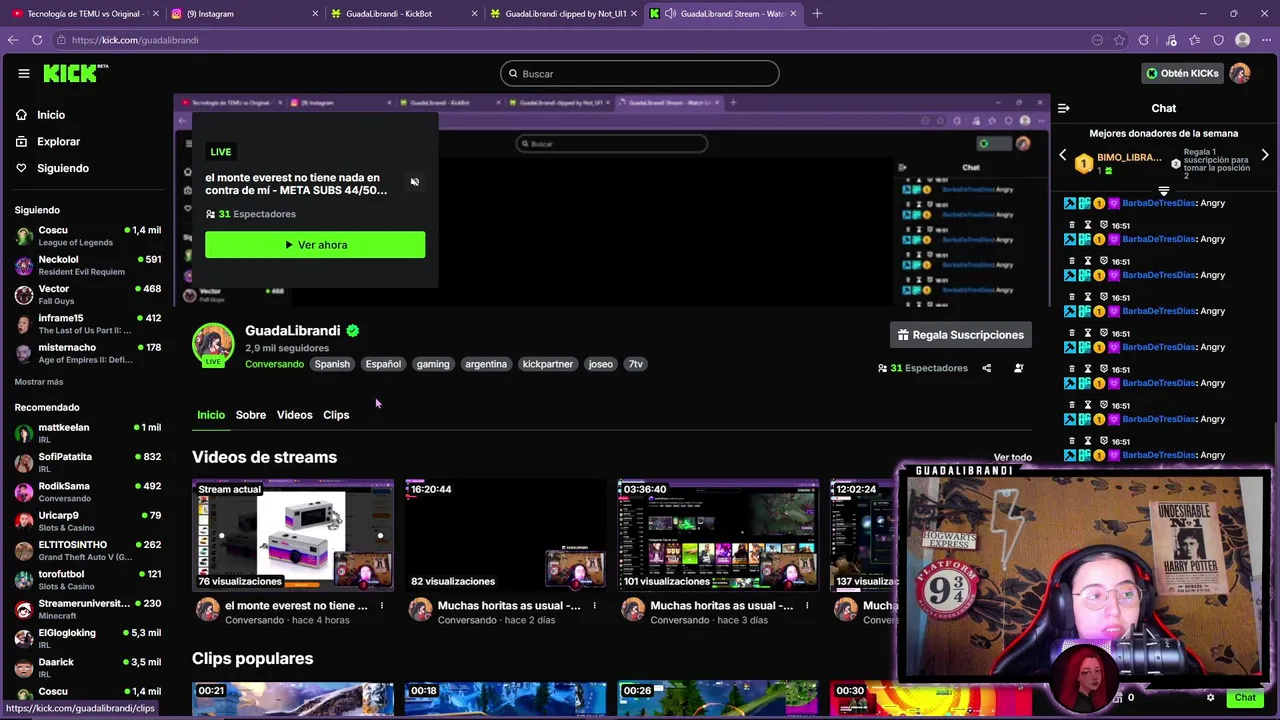Open the Videos channel tab

[x=294, y=415]
